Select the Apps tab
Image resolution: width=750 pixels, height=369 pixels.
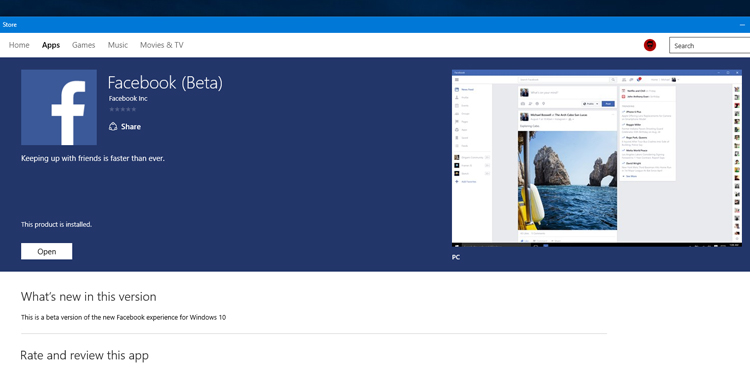(x=51, y=45)
